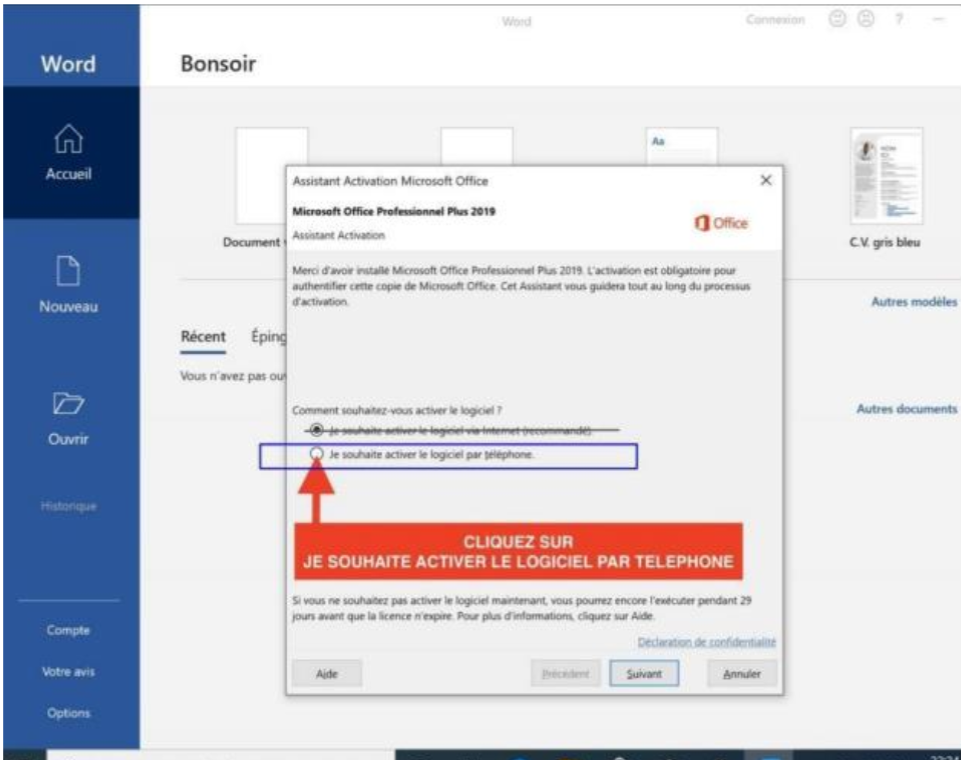Click Connexion in the title bar

[775, 20]
